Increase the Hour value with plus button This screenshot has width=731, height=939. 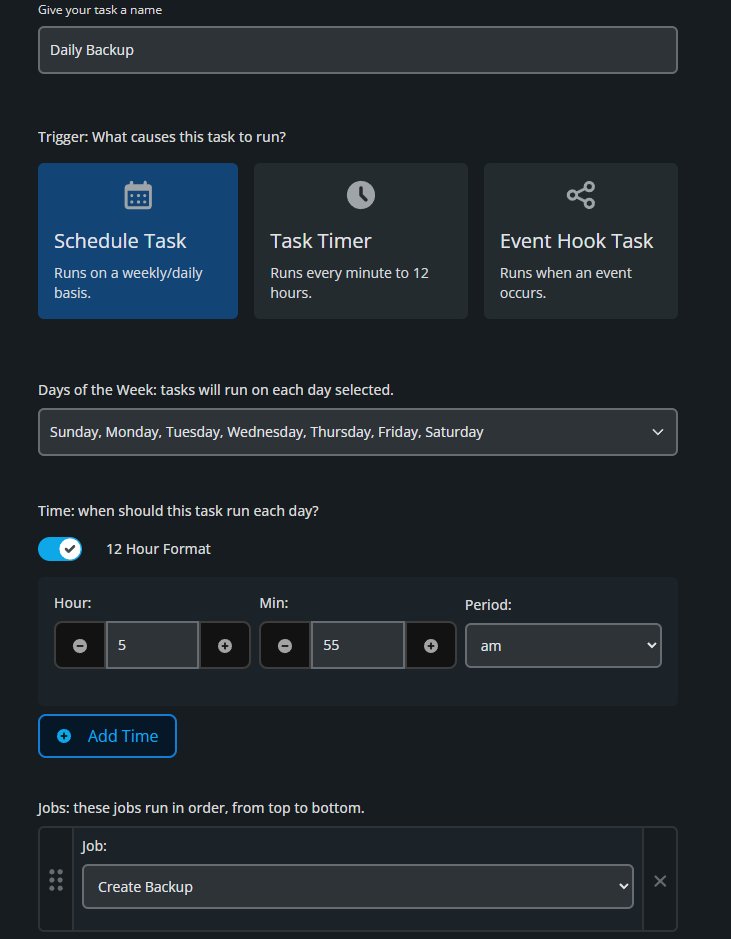[x=225, y=645]
